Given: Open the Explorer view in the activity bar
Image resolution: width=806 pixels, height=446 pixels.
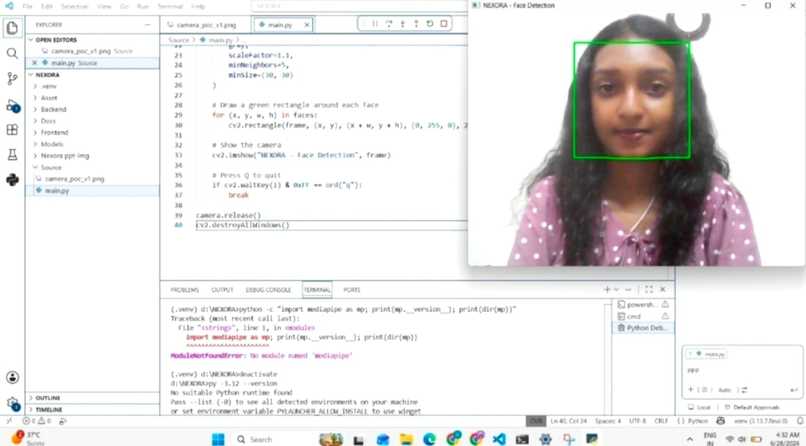Looking at the screenshot, I should (x=12, y=28).
